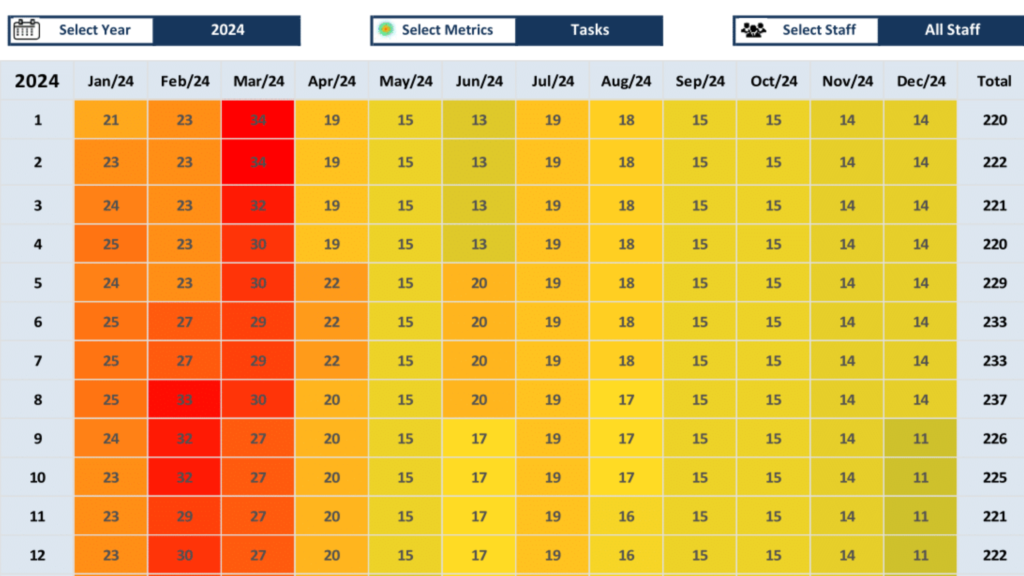
Task: Click the All Staff value box
Action: point(951,30)
